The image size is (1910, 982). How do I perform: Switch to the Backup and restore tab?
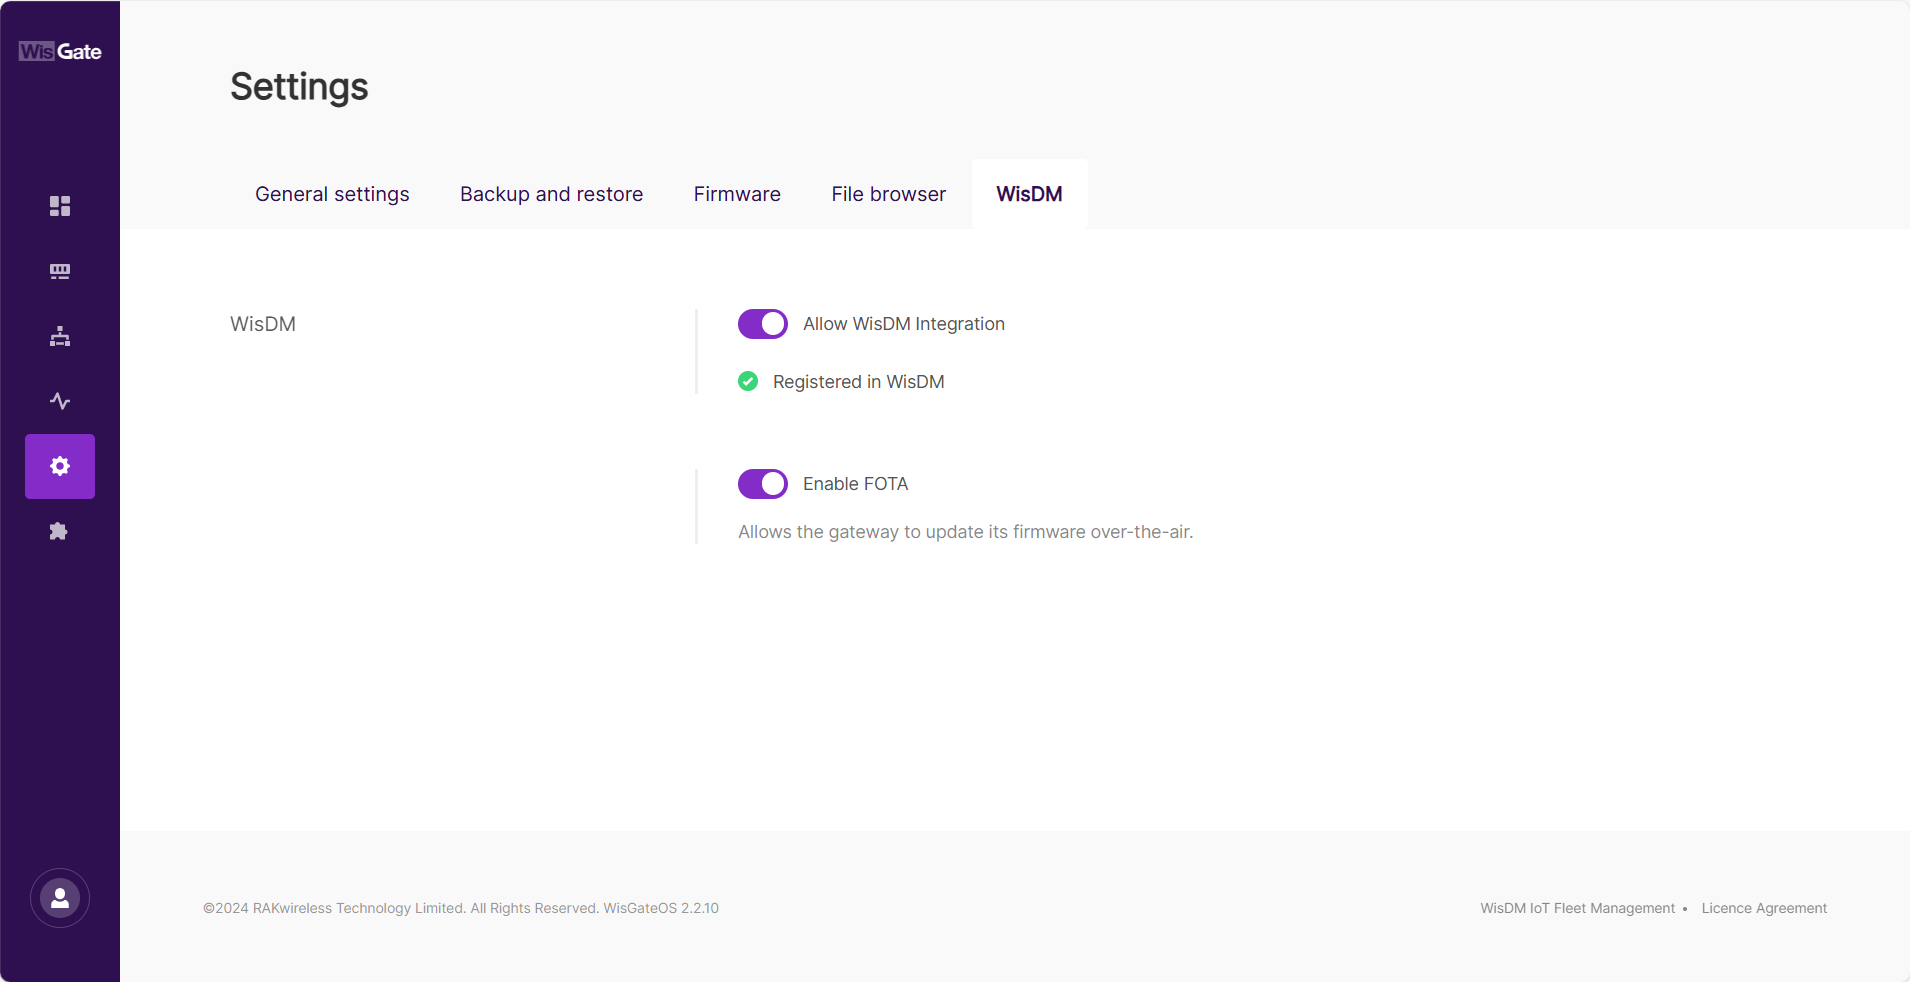click(551, 194)
